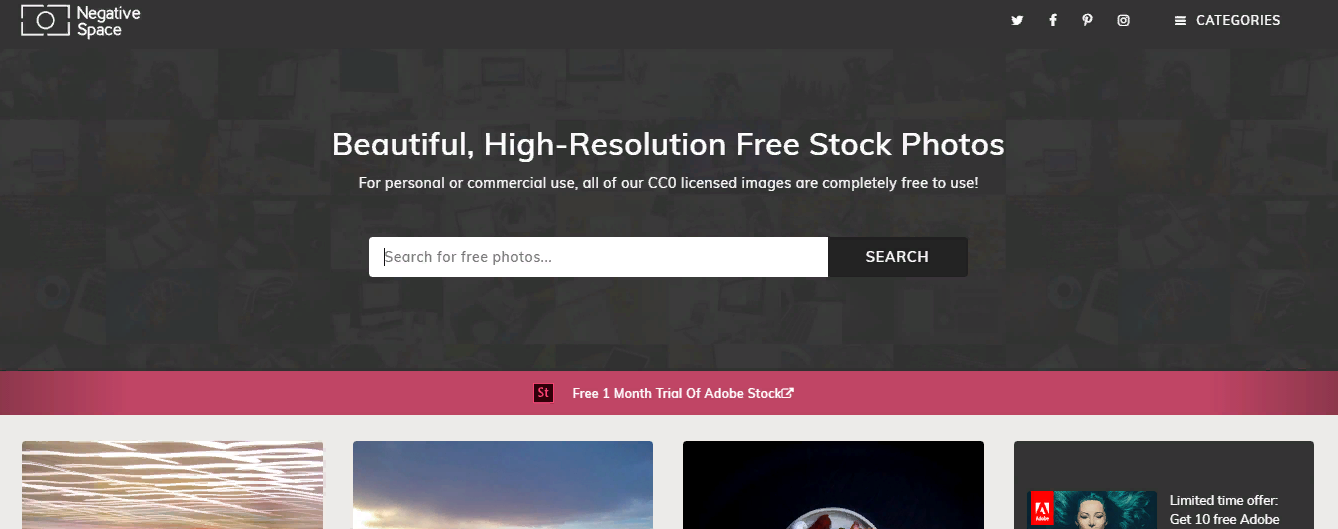Open Free 1 Month Trial Of Adobe Stock link
The width and height of the screenshot is (1338, 529).
point(676,393)
